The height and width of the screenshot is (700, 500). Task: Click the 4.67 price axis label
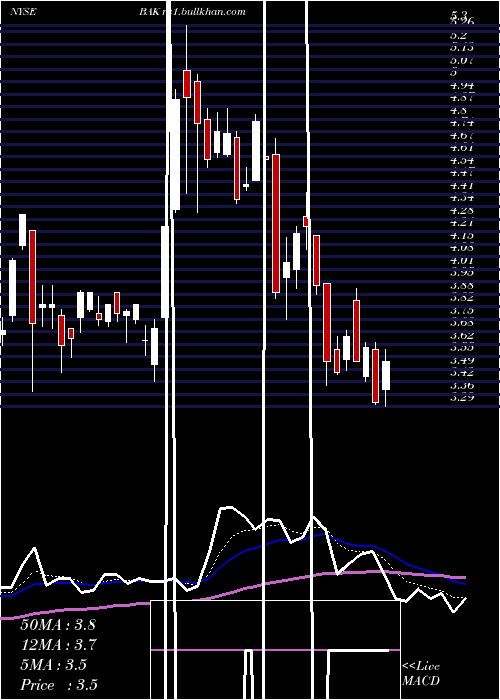(x=462, y=135)
